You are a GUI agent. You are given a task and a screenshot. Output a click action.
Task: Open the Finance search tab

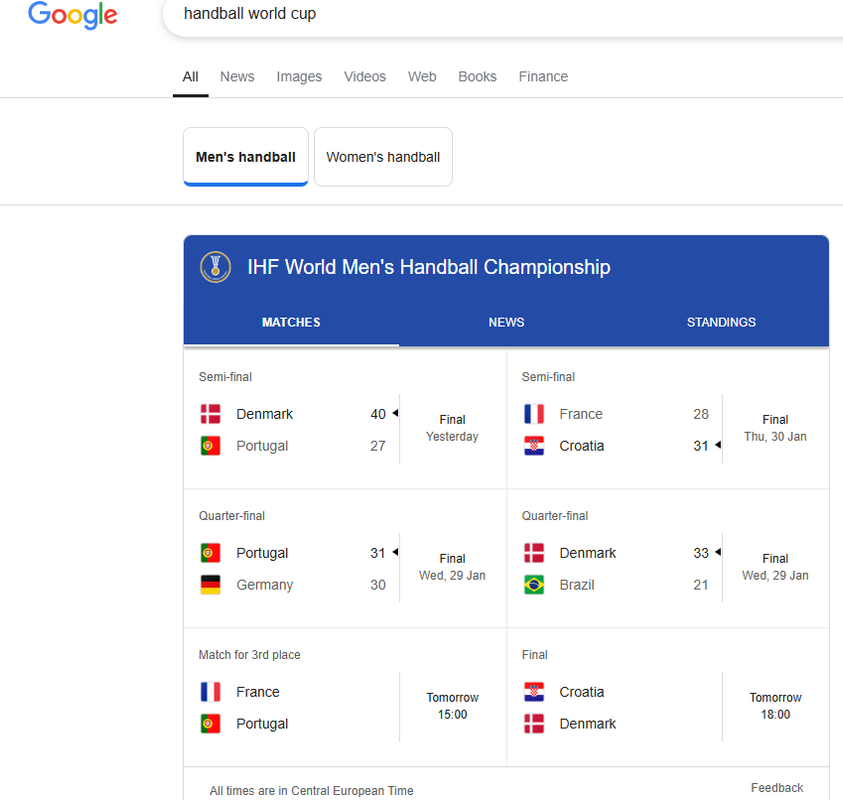click(543, 76)
